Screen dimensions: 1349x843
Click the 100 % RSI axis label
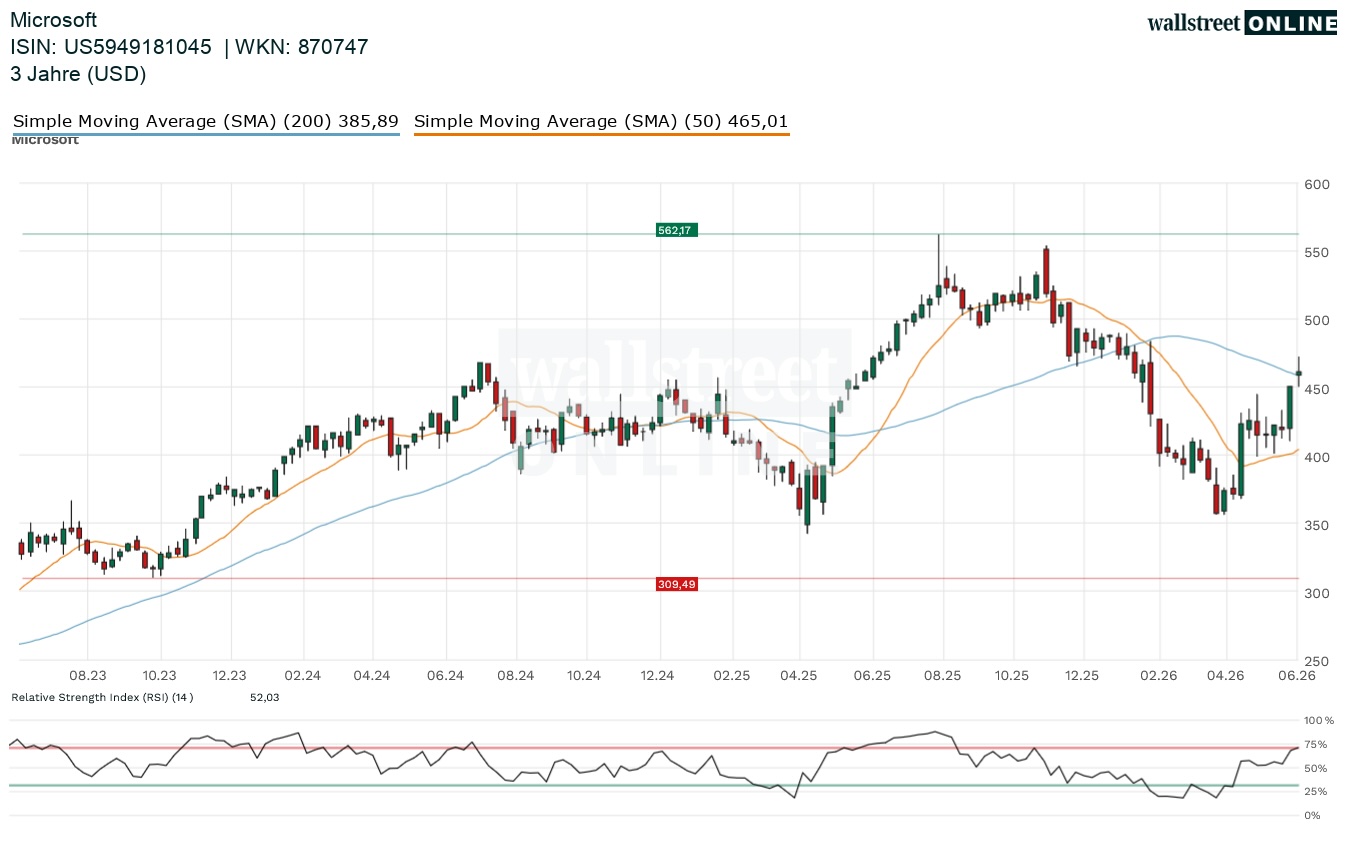(x=1319, y=720)
